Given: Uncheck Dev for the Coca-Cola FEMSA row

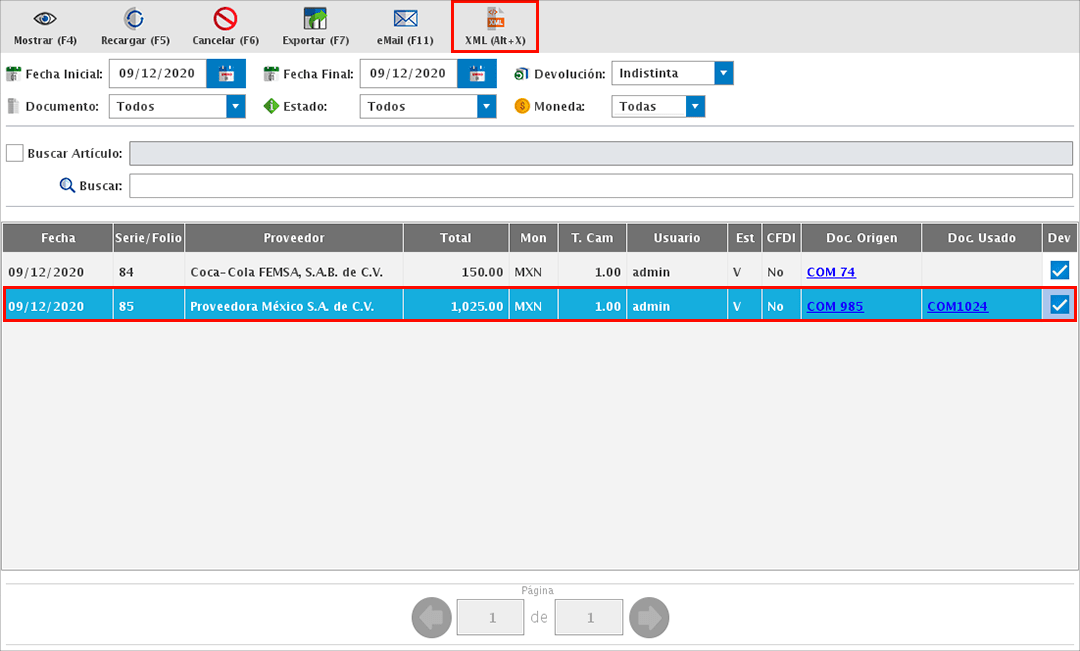Looking at the screenshot, I should tap(1058, 271).
